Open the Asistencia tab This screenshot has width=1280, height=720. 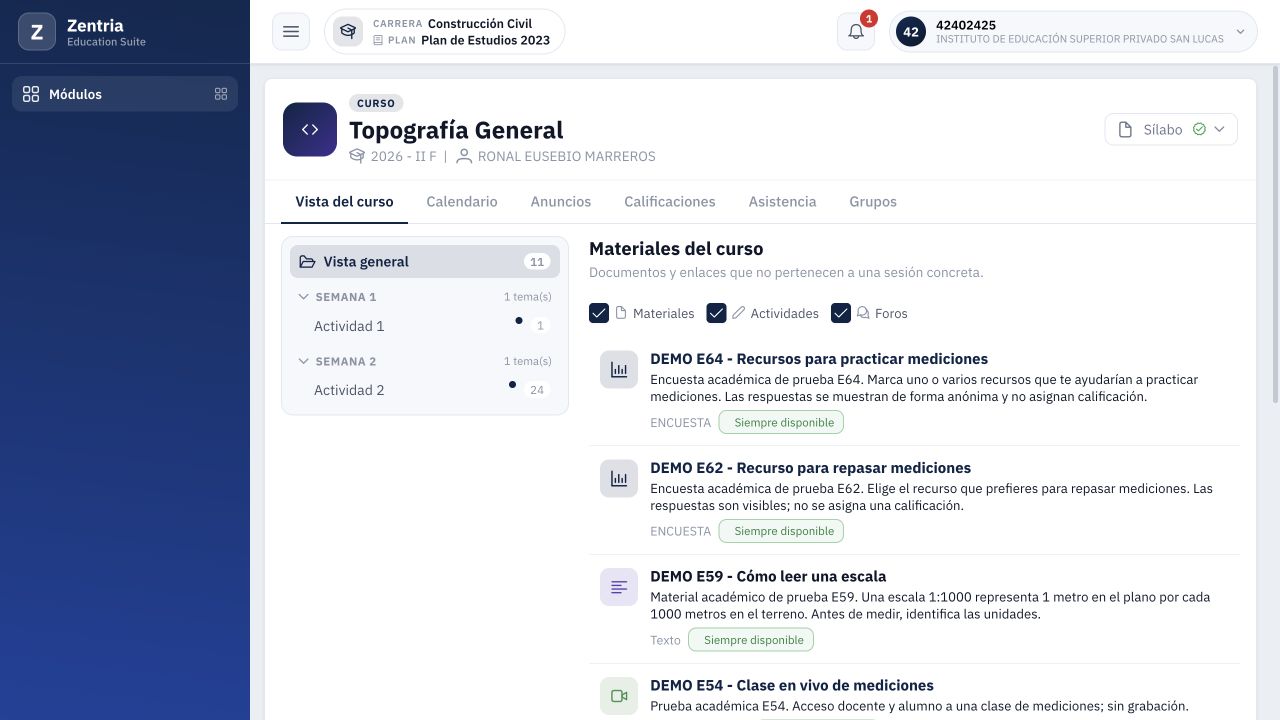pyautogui.click(x=783, y=202)
